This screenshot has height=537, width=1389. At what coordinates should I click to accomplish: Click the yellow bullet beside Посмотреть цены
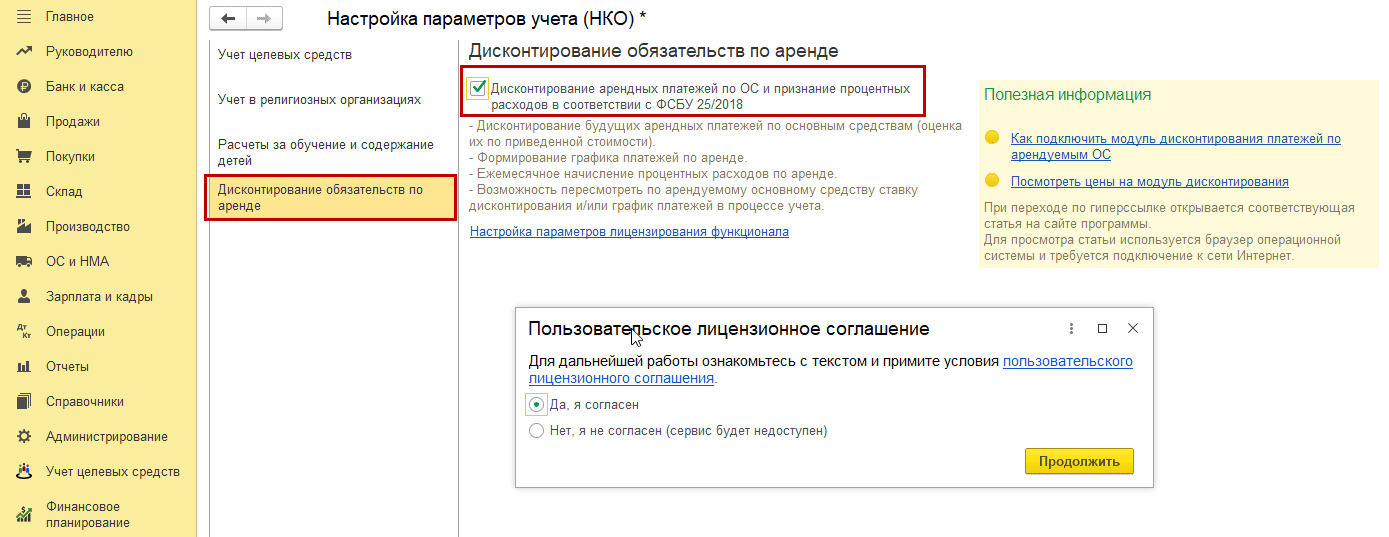(992, 181)
